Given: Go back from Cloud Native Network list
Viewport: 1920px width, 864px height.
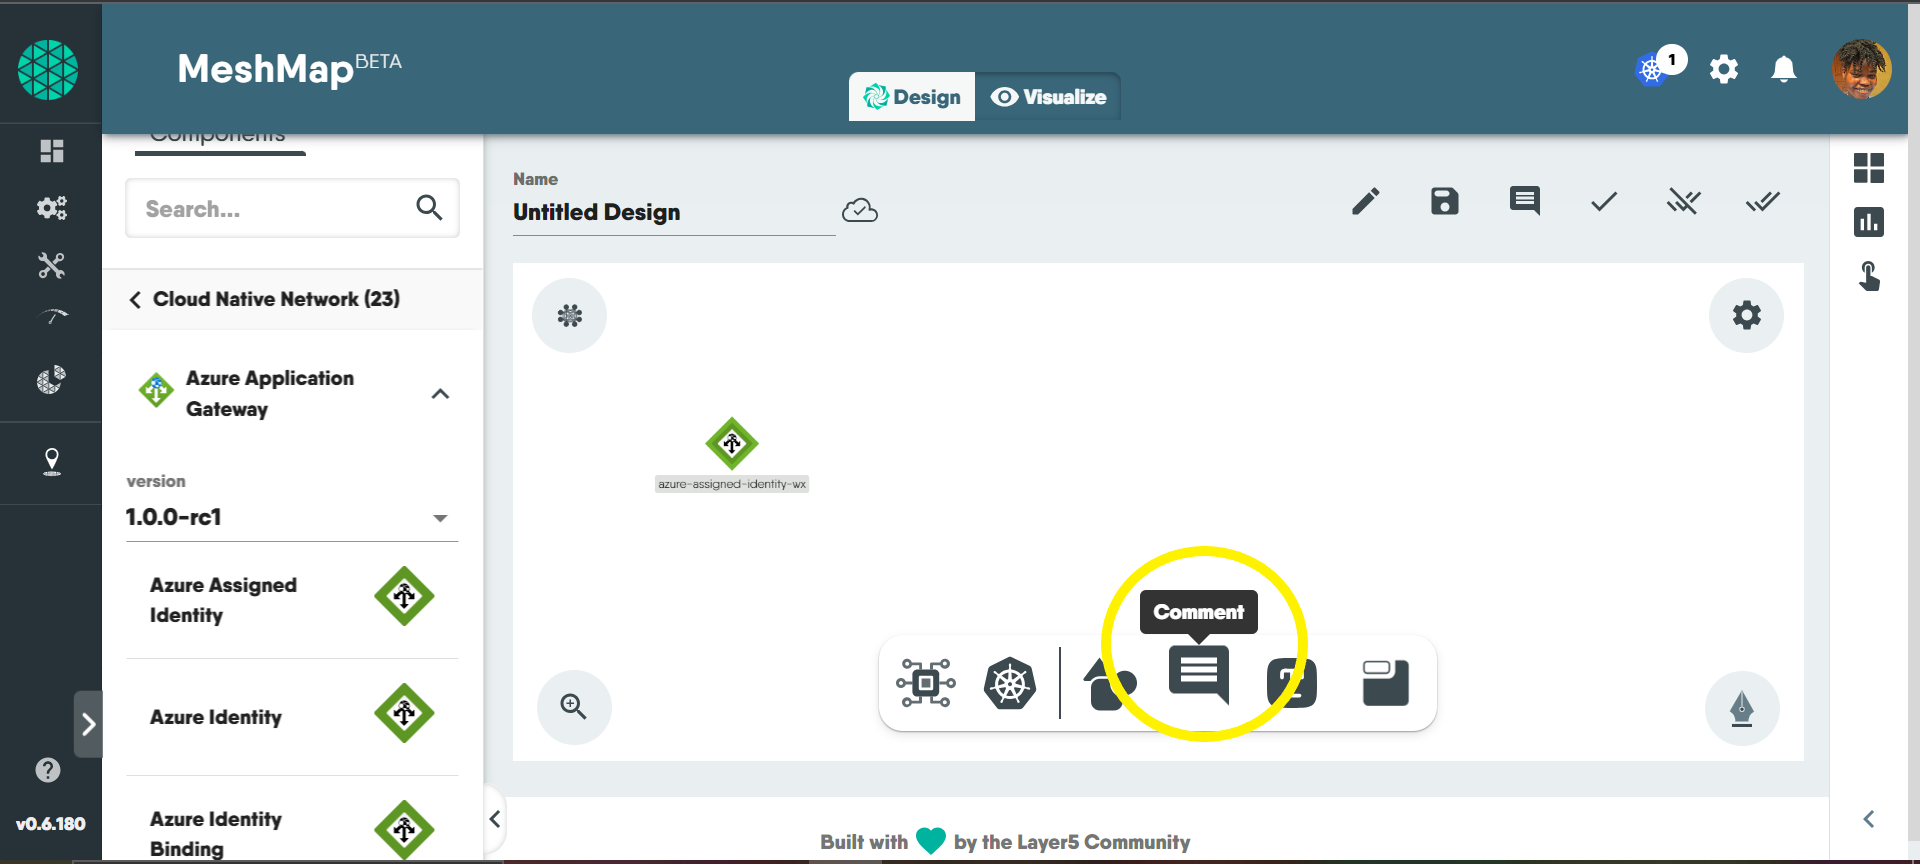Looking at the screenshot, I should [135, 300].
